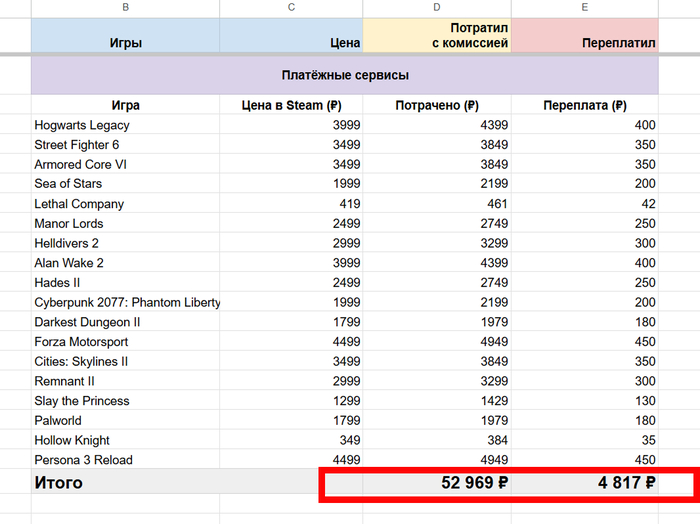Viewport: 700px width, 524px height.
Task: Select the "Итого" total row label
Action: click(x=60, y=483)
